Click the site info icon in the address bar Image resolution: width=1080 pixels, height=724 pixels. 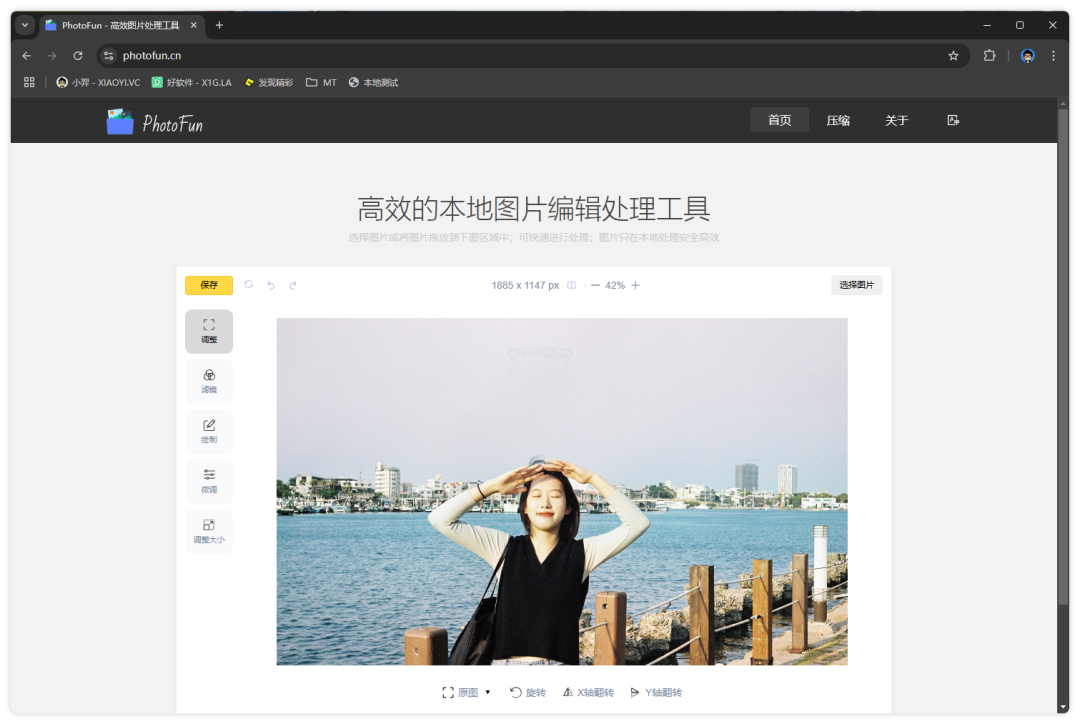[x=108, y=56]
